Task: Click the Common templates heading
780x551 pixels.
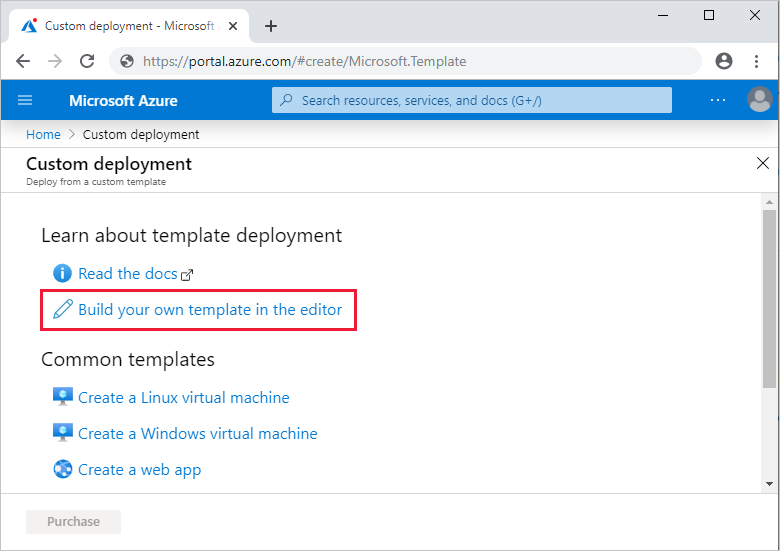Action: pyautogui.click(x=128, y=359)
